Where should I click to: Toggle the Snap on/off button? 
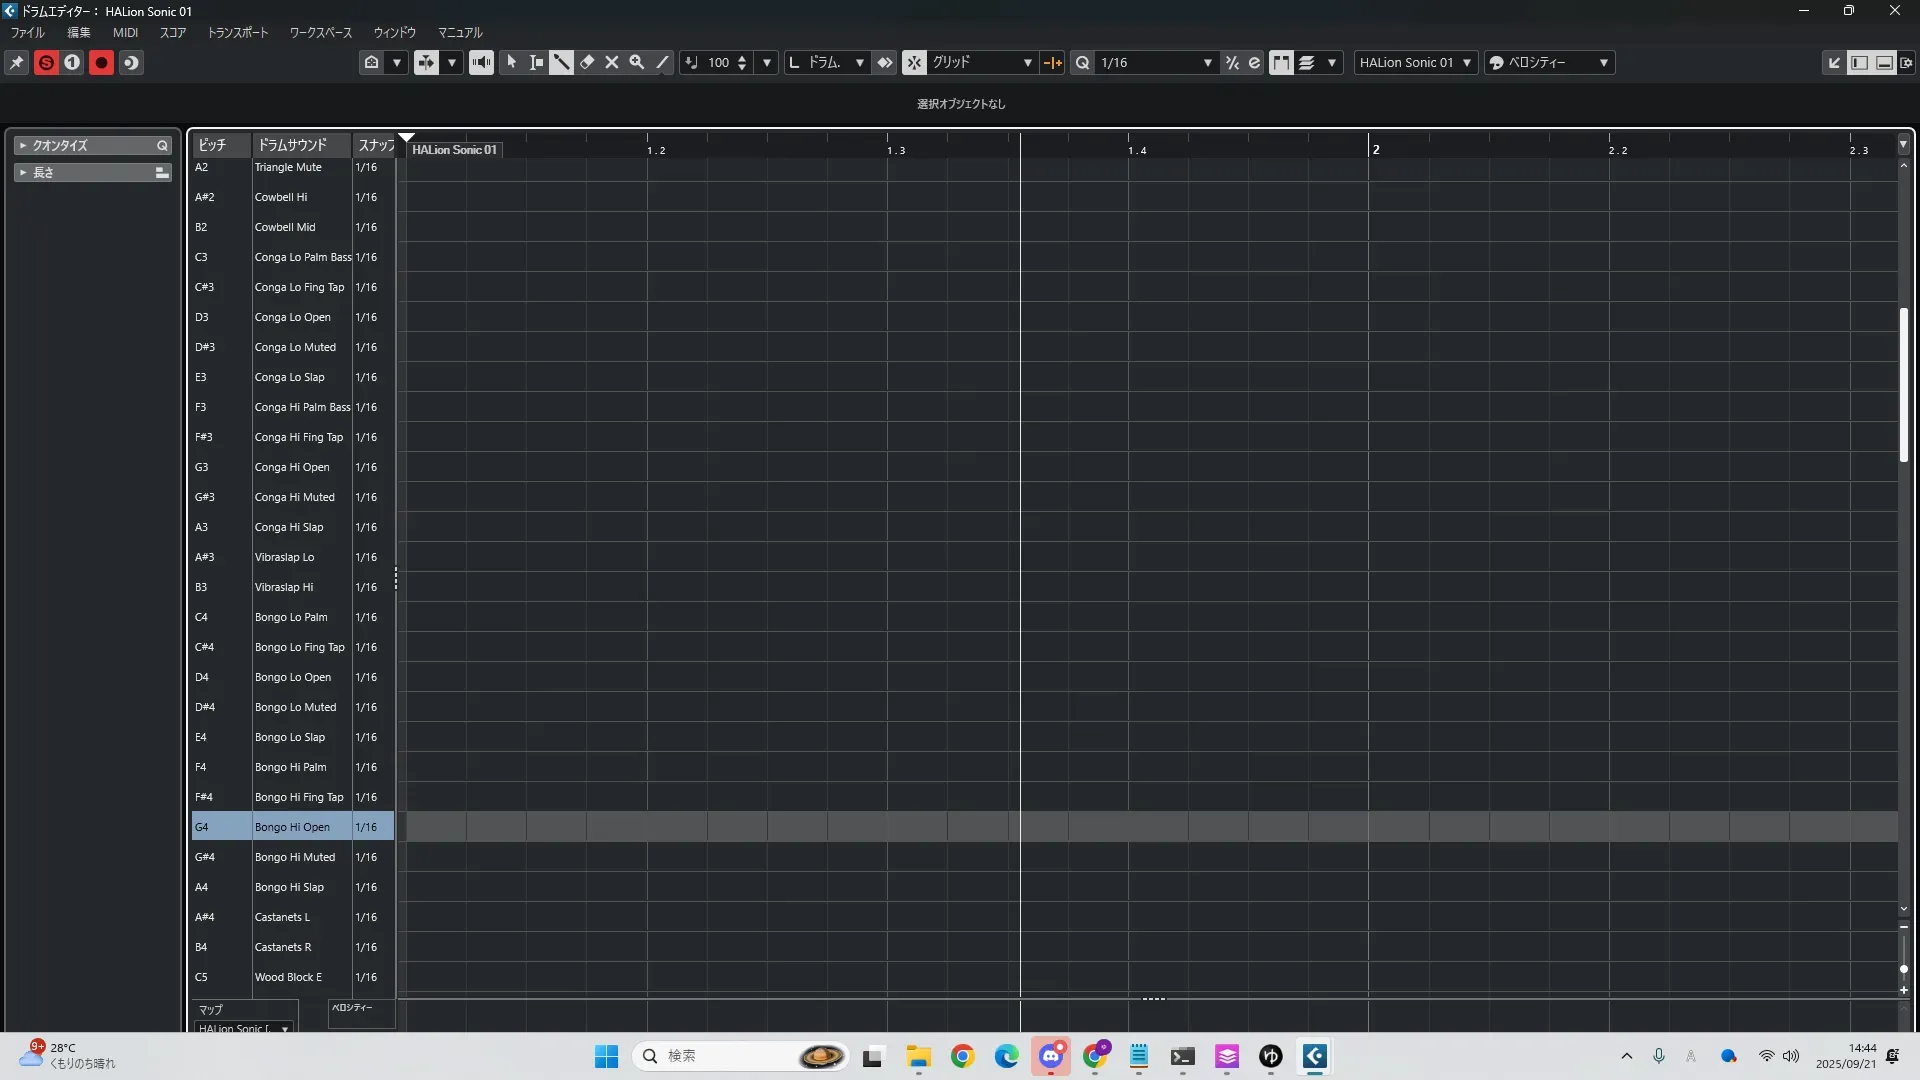point(914,62)
